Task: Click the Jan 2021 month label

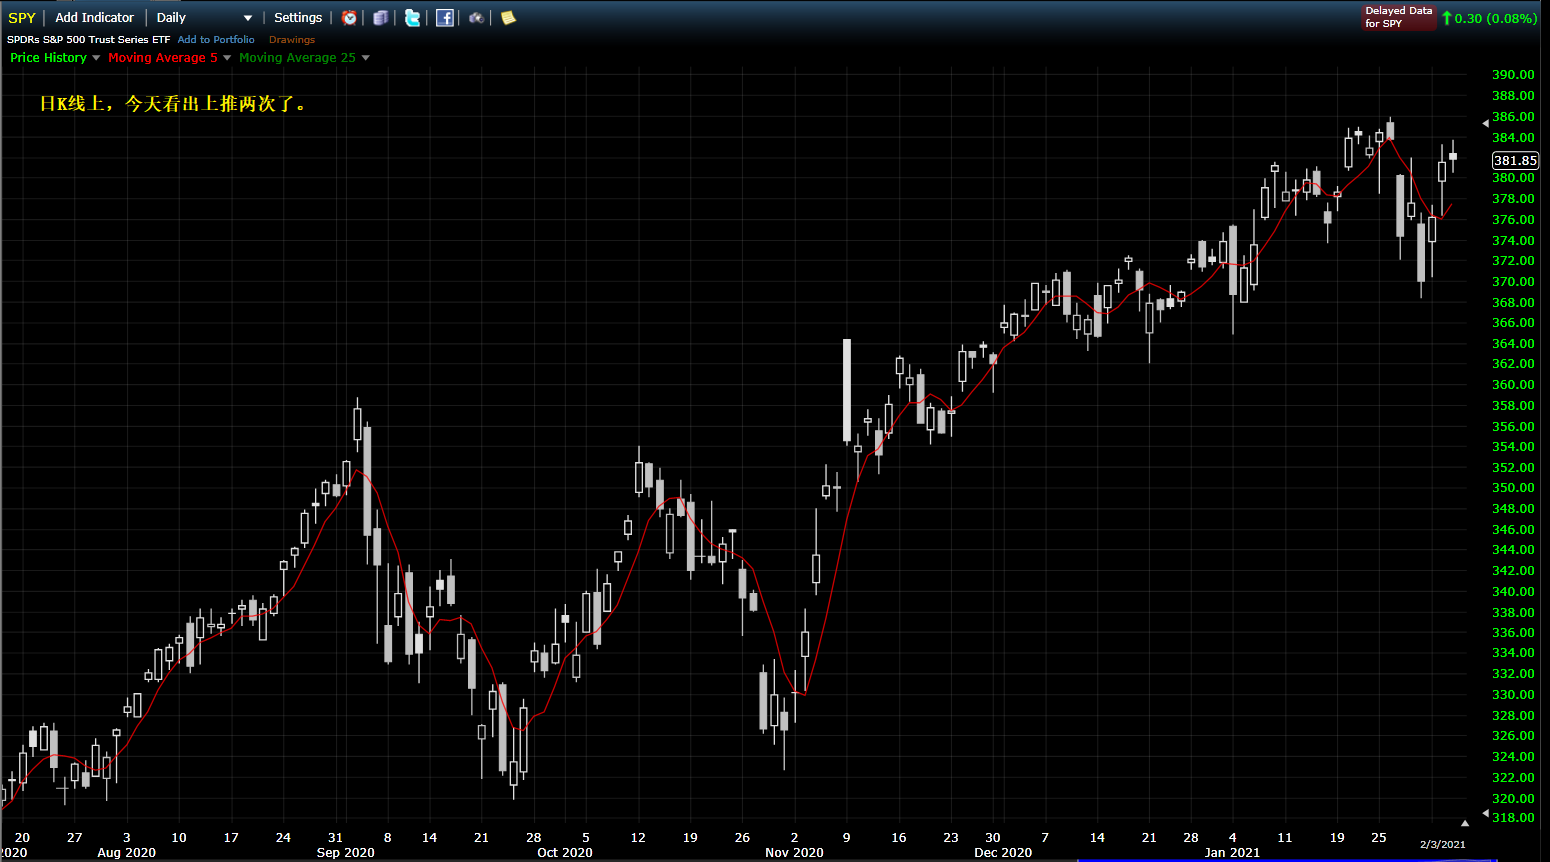Action: 1232,853
